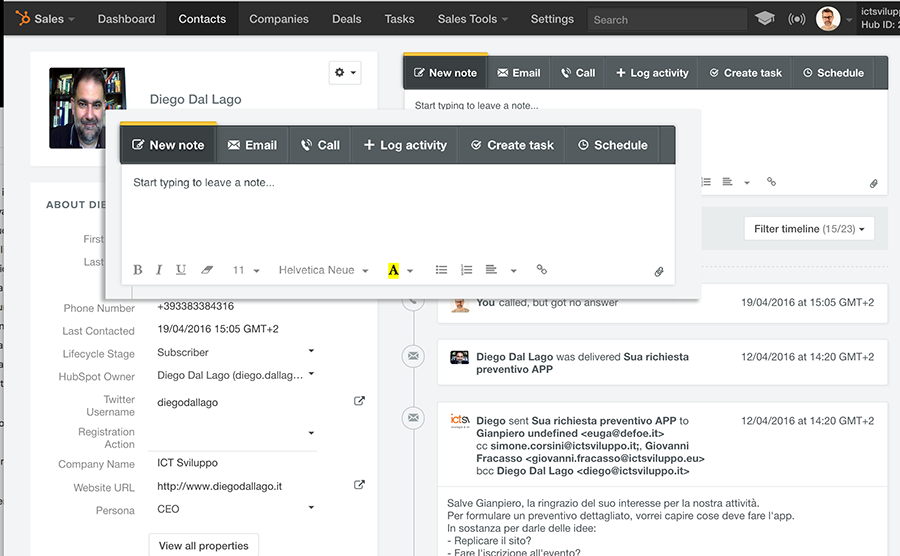Toggle Bold in the enlarged editor toolbar
The width and height of the screenshot is (900, 556).
point(138,270)
